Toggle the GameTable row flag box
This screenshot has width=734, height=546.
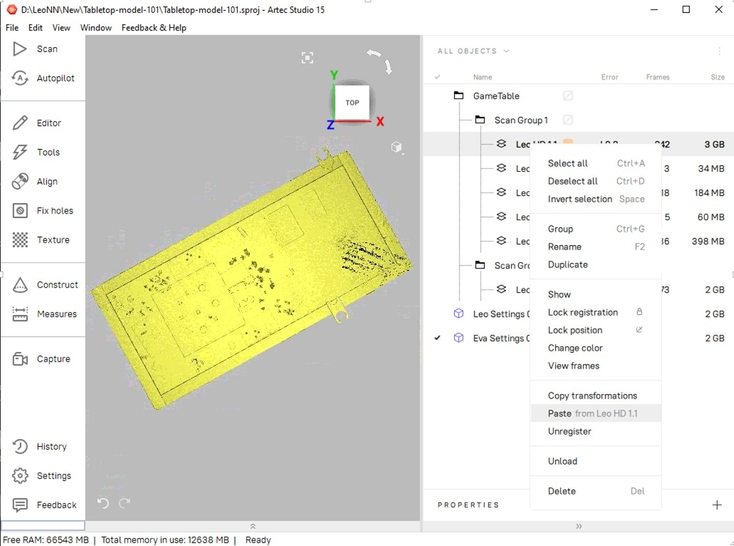click(568, 96)
